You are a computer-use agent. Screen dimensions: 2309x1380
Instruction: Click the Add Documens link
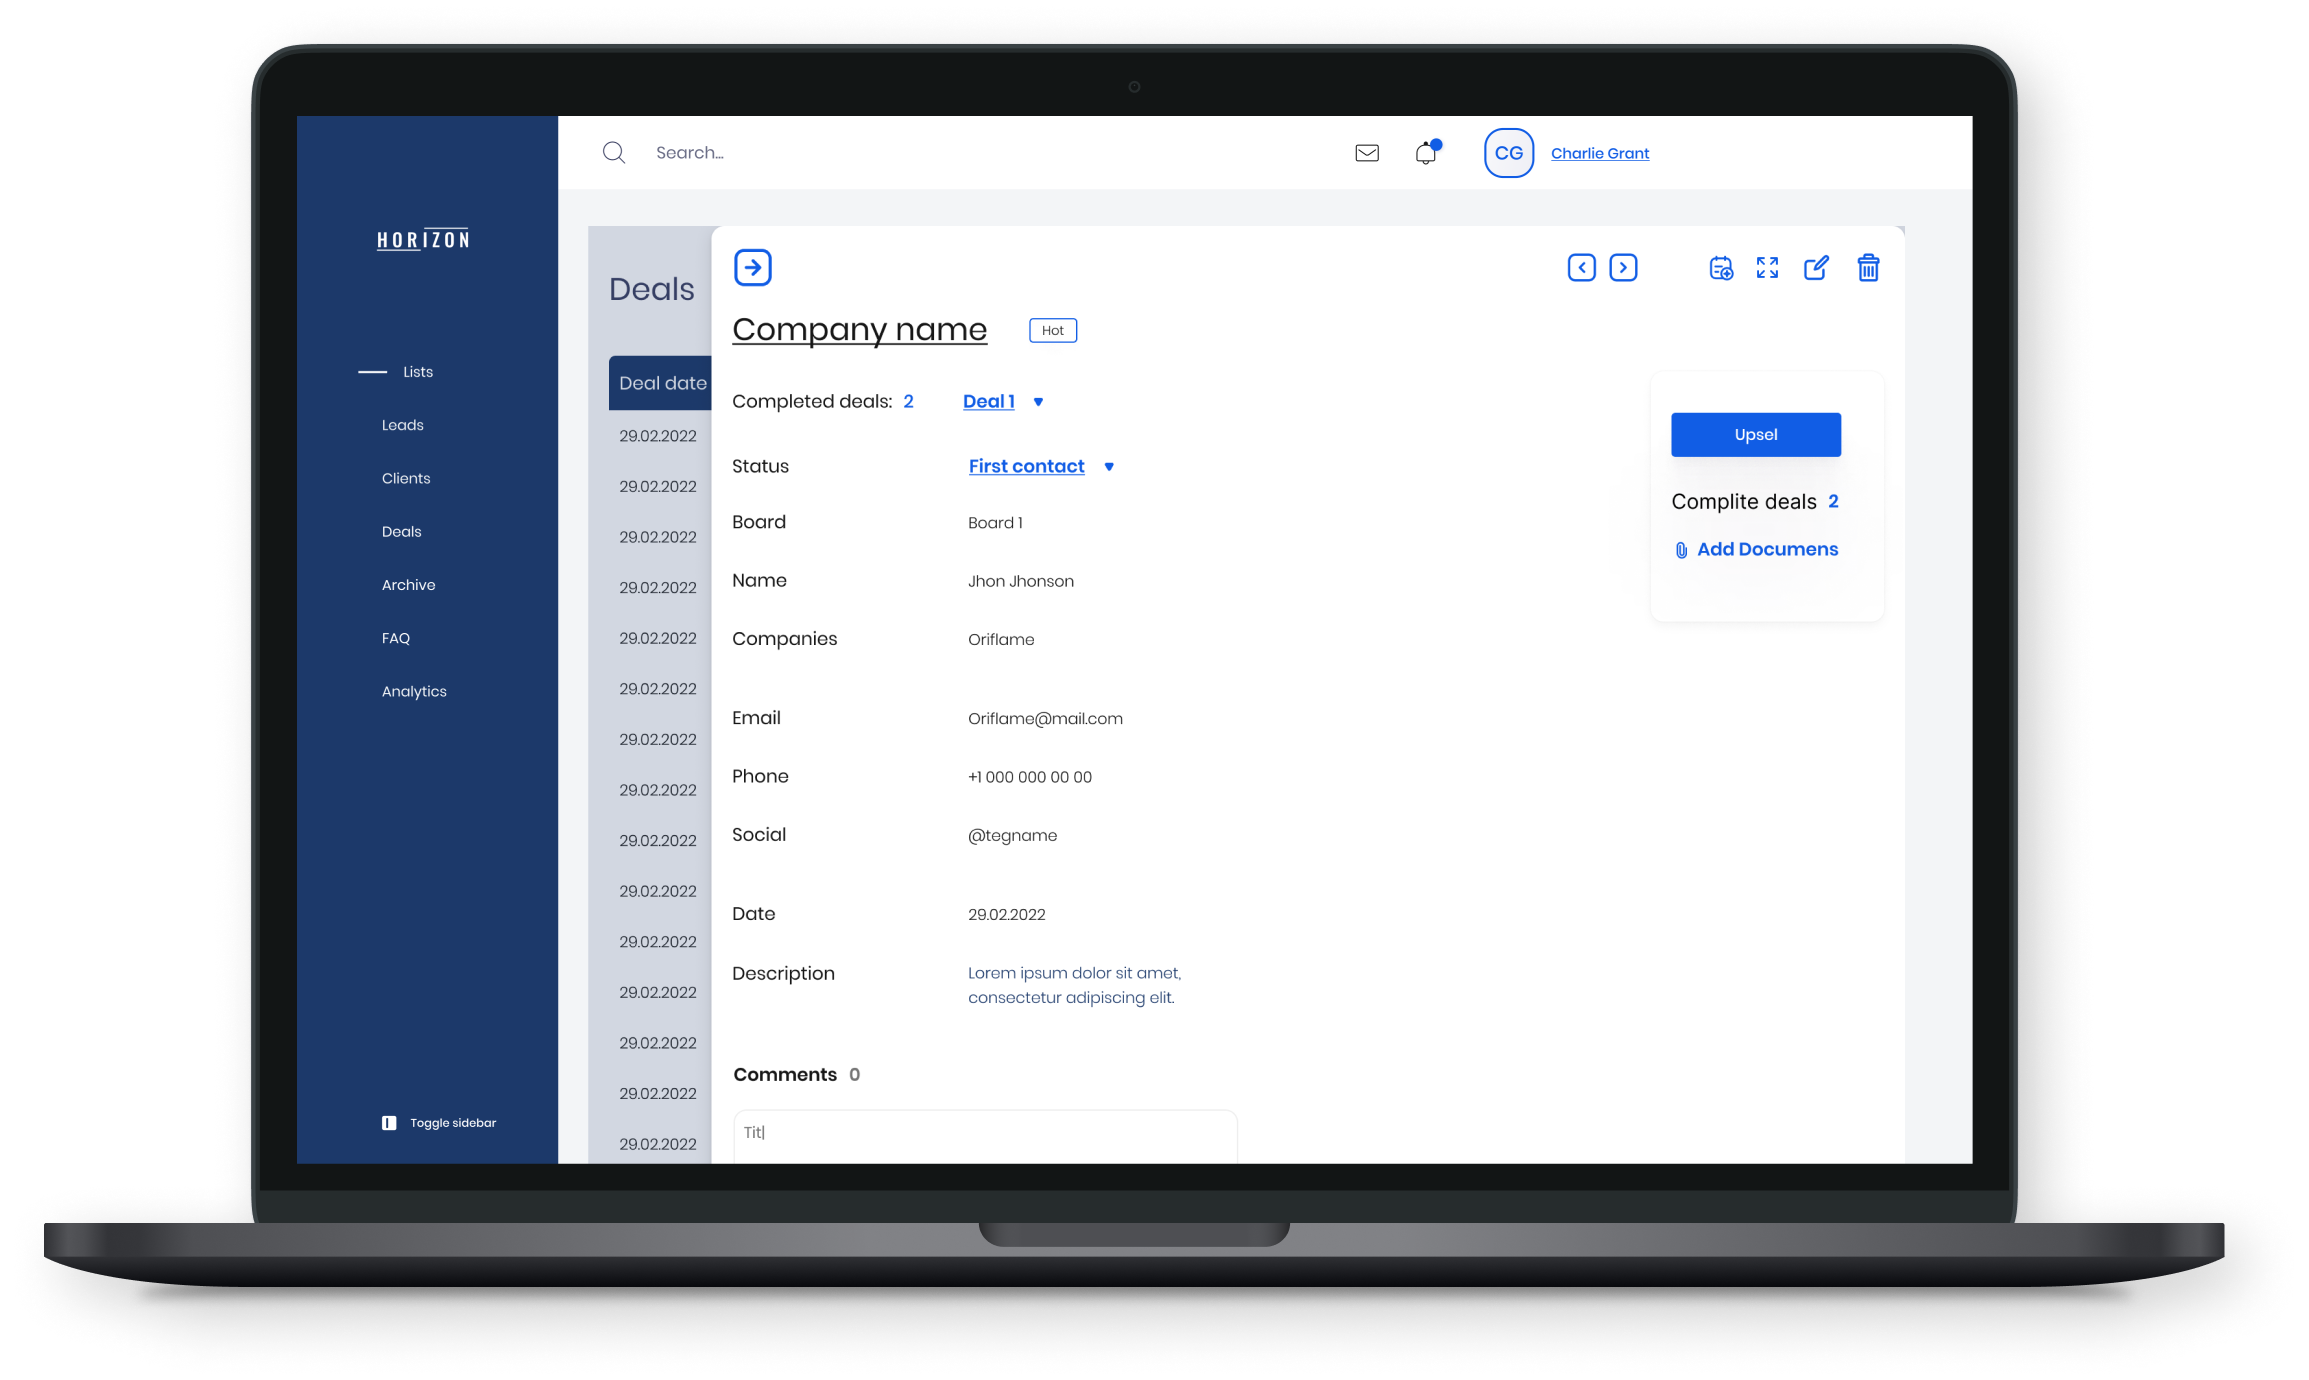[x=1765, y=549]
